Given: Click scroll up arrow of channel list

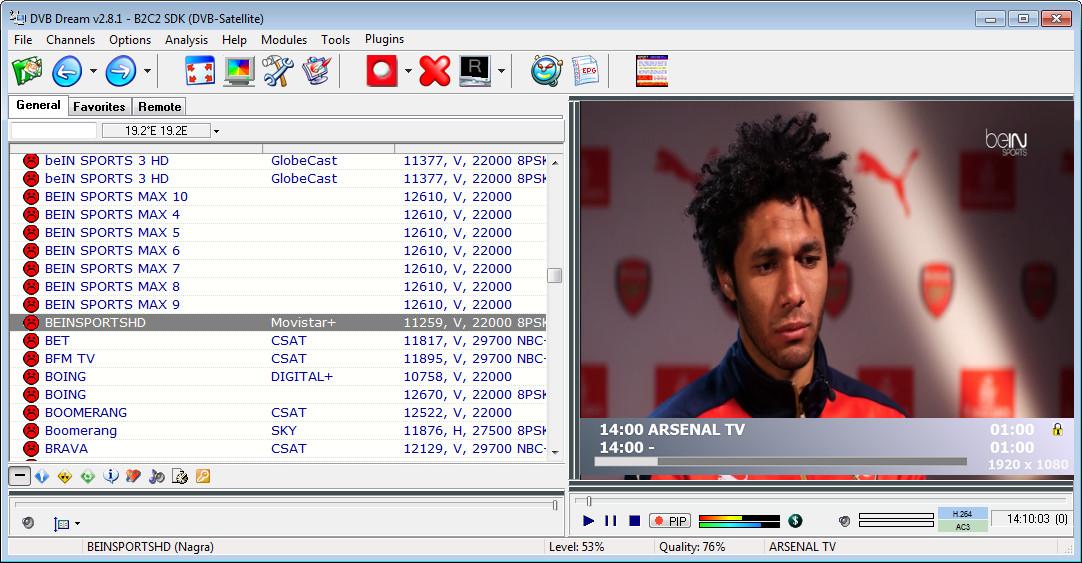Looking at the screenshot, I should coord(555,162).
